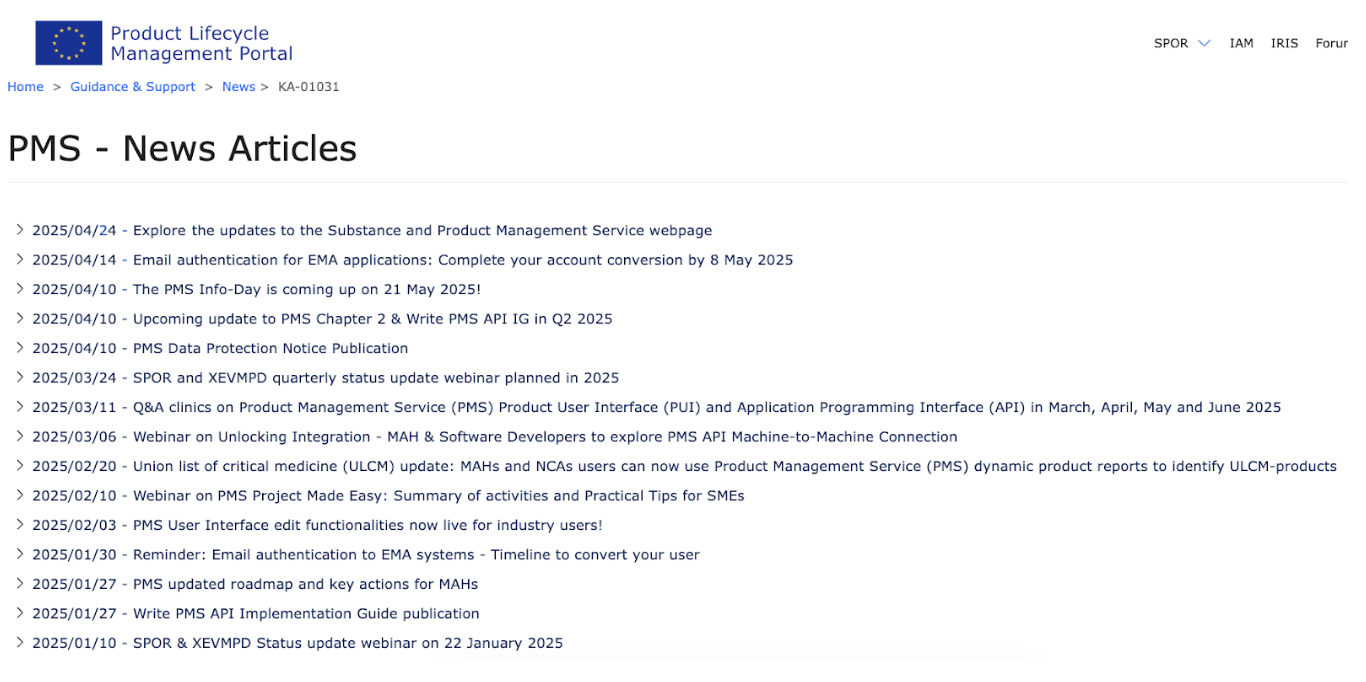Viewport: 1366px width, 682px height.
Task: Open the Guidance & Support breadcrumb link
Action: [132, 87]
